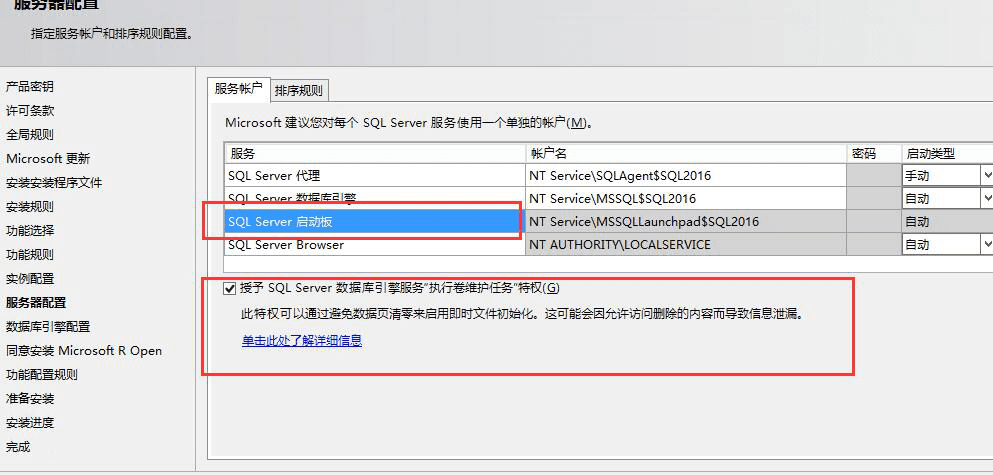
Task: Go to 功能配置规则 step in sidebar
Action: (42, 375)
